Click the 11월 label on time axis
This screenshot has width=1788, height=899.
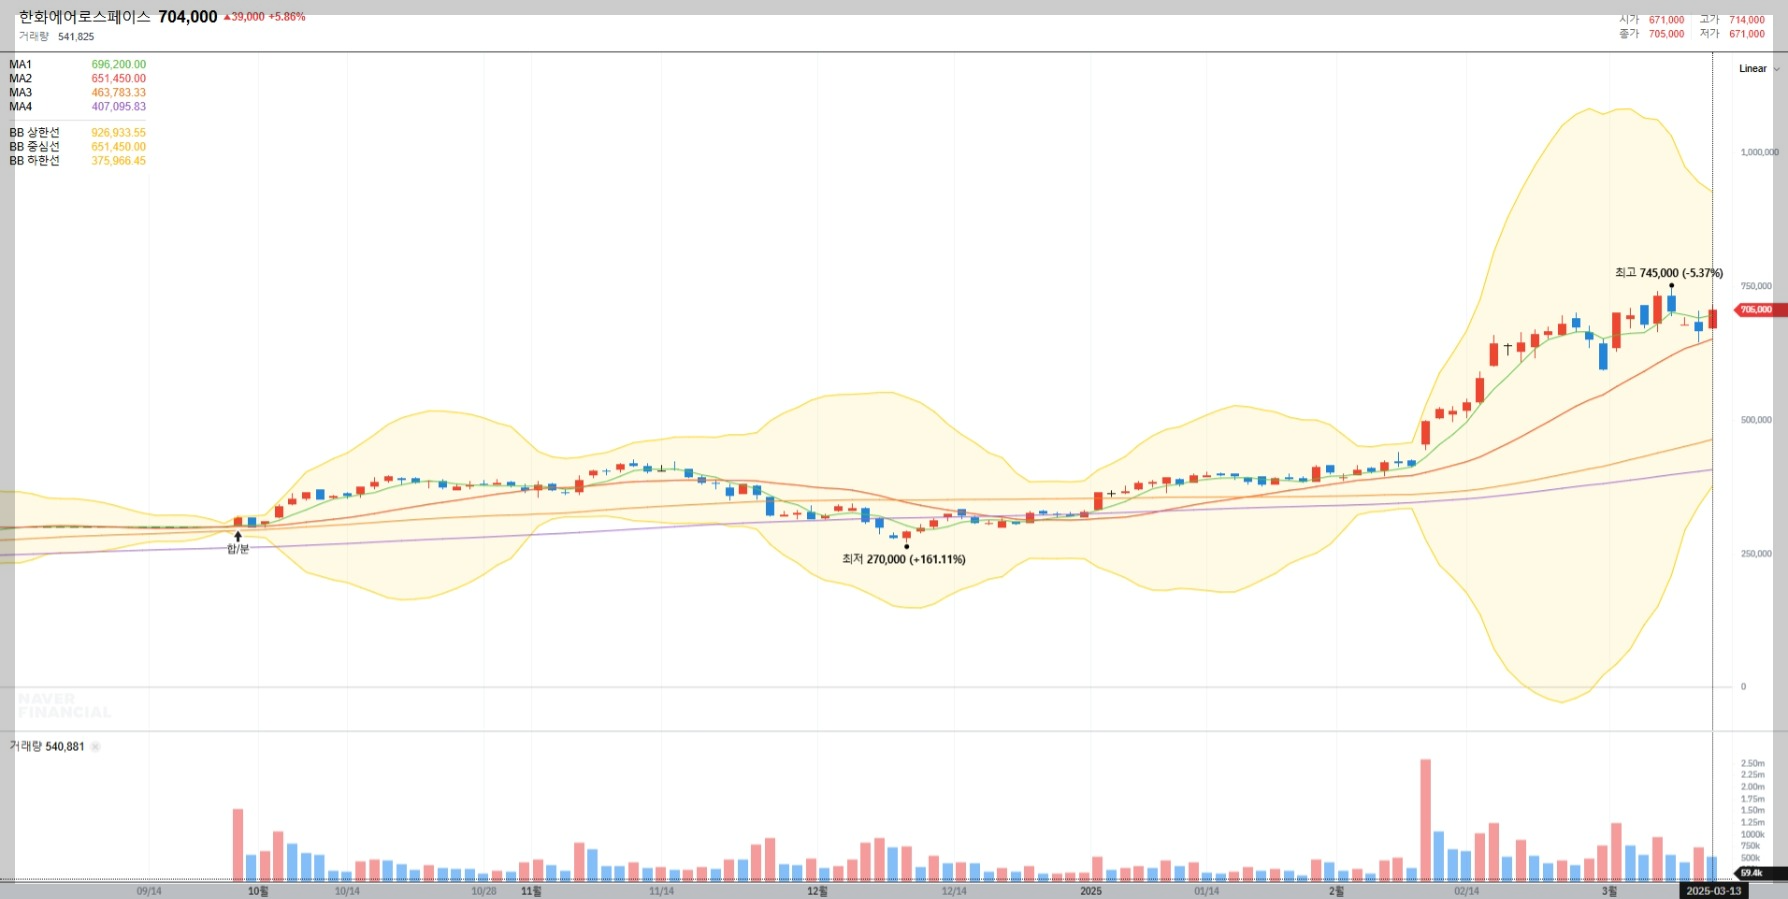pos(531,891)
